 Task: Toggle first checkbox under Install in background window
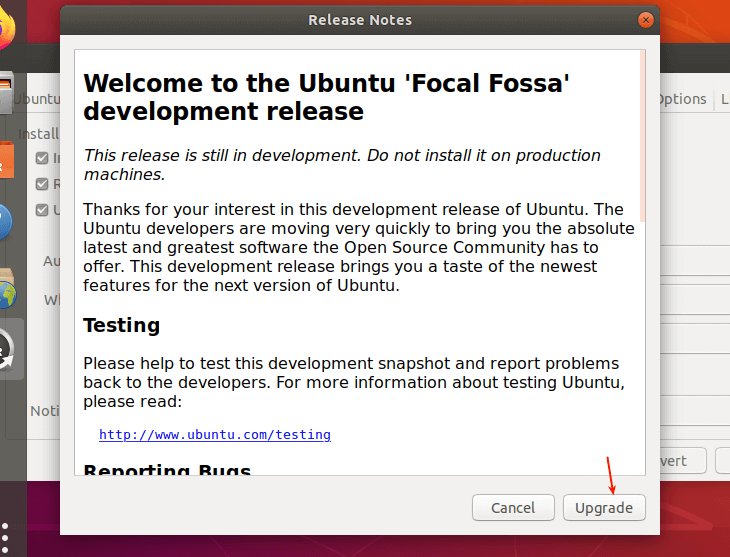coord(42,158)
